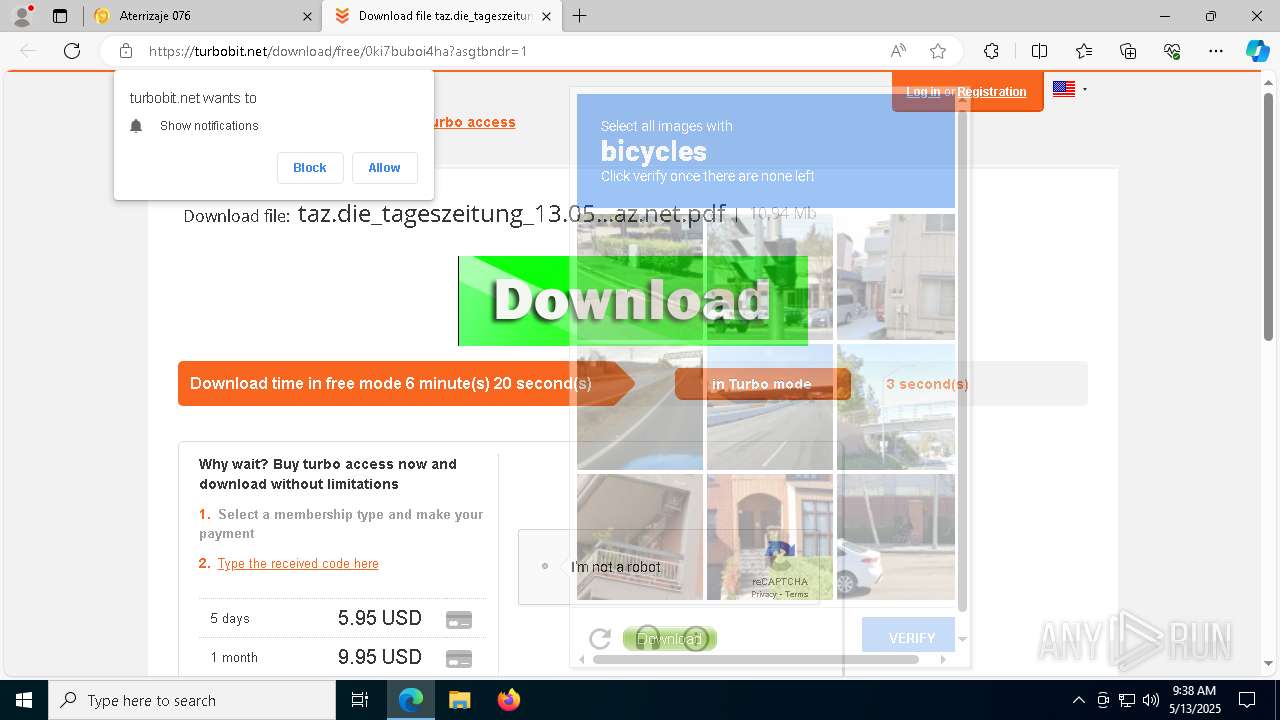
Task: Add this page to favorites with star icon
Action: (938, 51)
